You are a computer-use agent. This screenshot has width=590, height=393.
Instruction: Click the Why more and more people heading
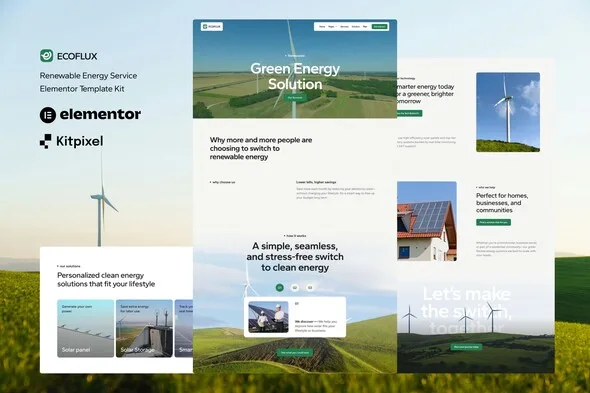click(x=261, y=148)
